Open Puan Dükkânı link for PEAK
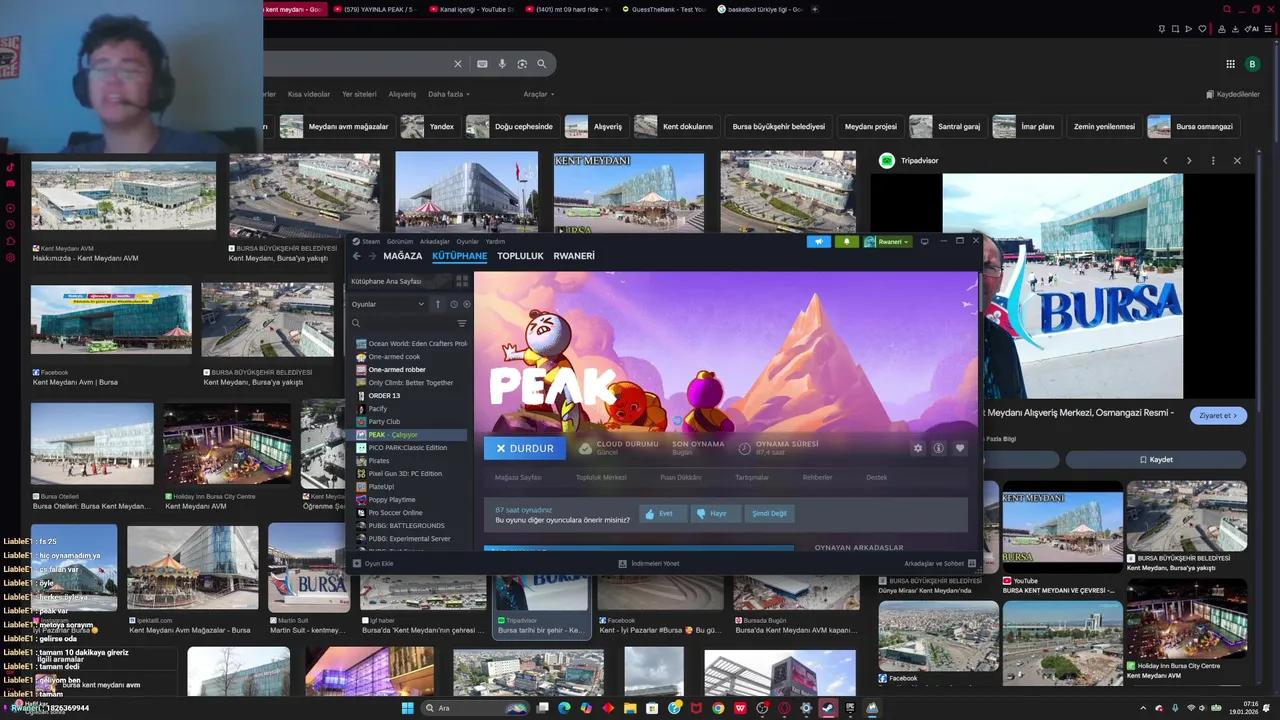The height and width of the screenshot is (720, 1280). pos(681,477)
